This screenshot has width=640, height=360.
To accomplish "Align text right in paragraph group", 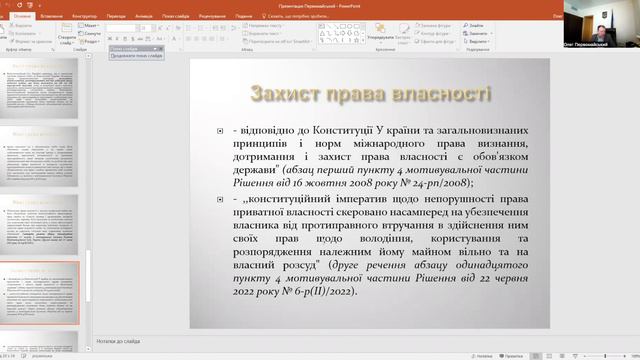I will pos(204,39).
